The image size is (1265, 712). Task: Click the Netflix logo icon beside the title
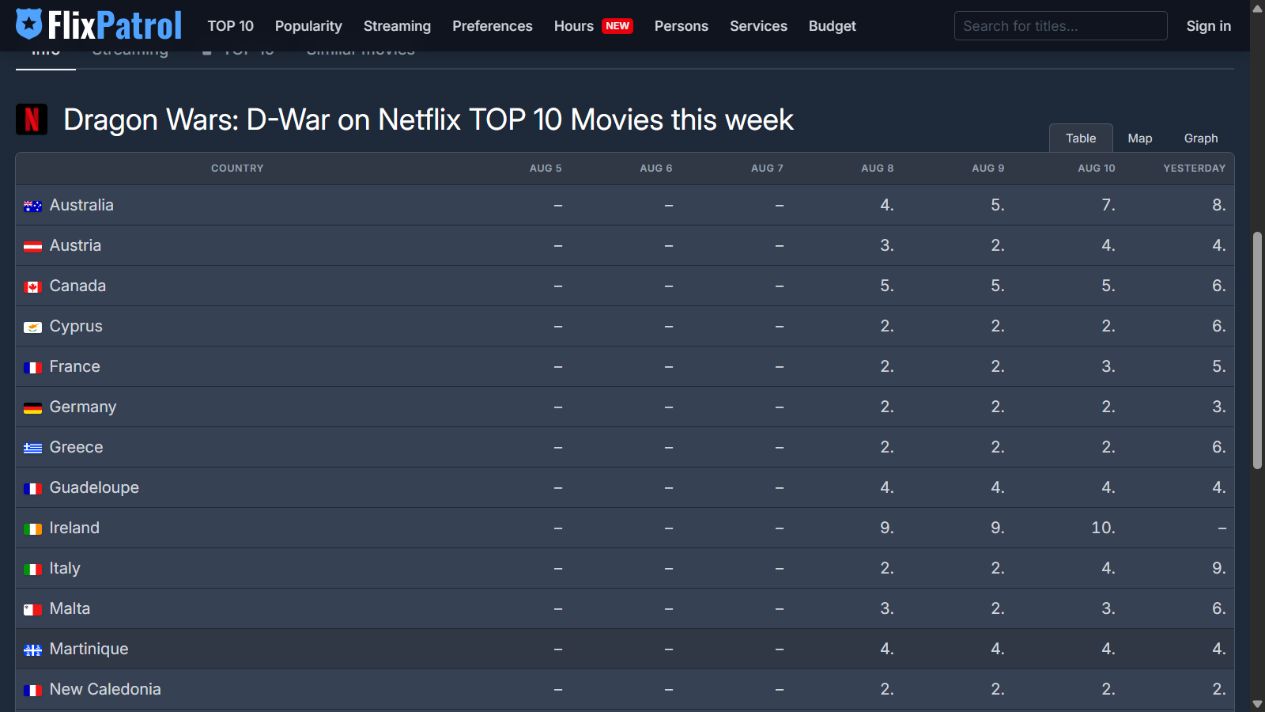[32, 120]
